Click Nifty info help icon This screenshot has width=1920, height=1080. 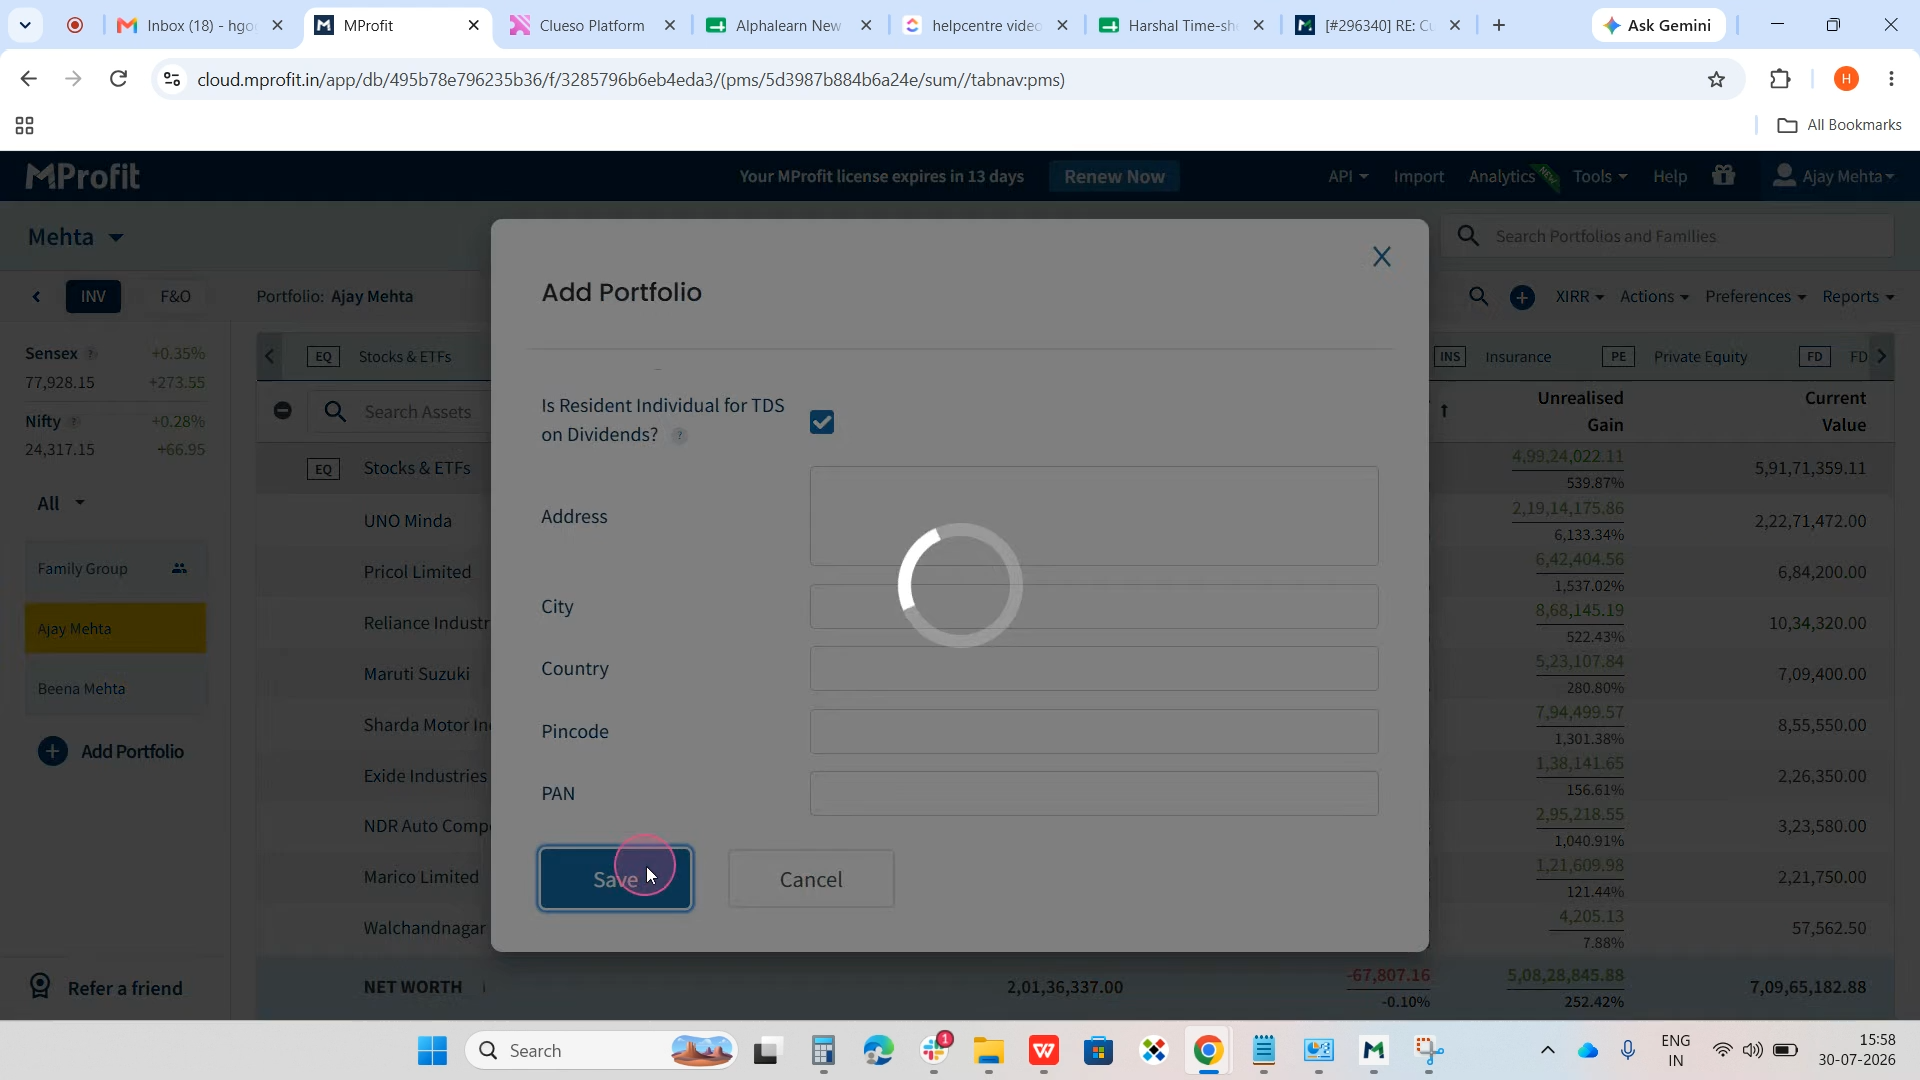(x=74, y=422)
